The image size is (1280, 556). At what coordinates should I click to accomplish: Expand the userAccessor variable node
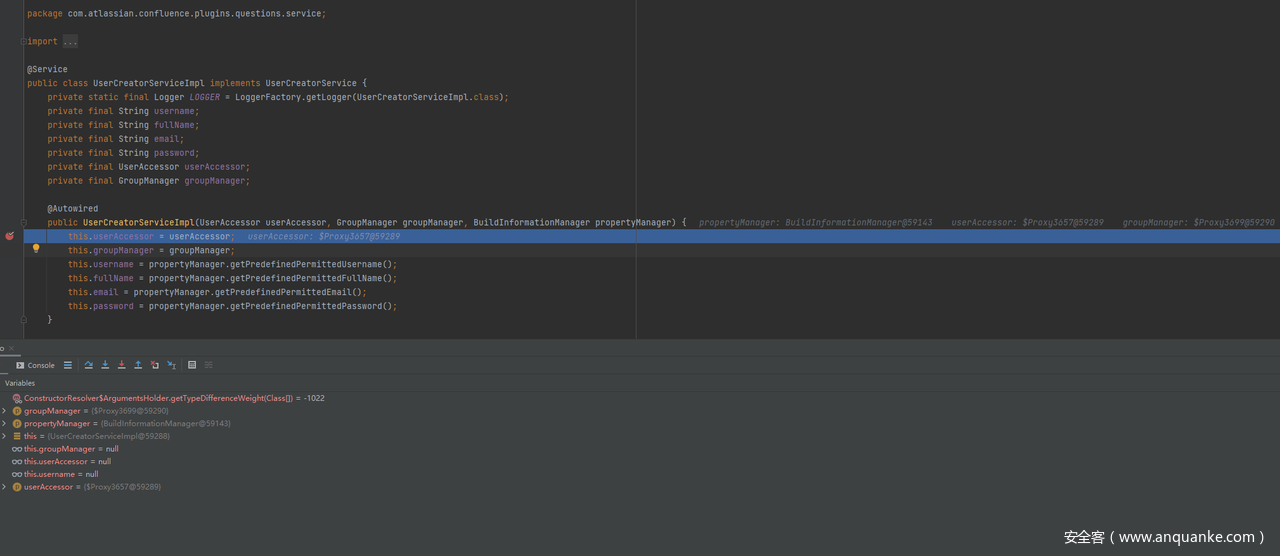(4, 487)
